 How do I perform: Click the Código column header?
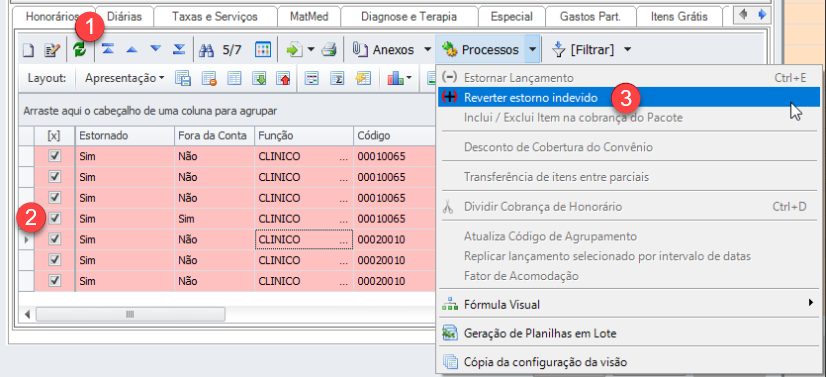[395, 136]
